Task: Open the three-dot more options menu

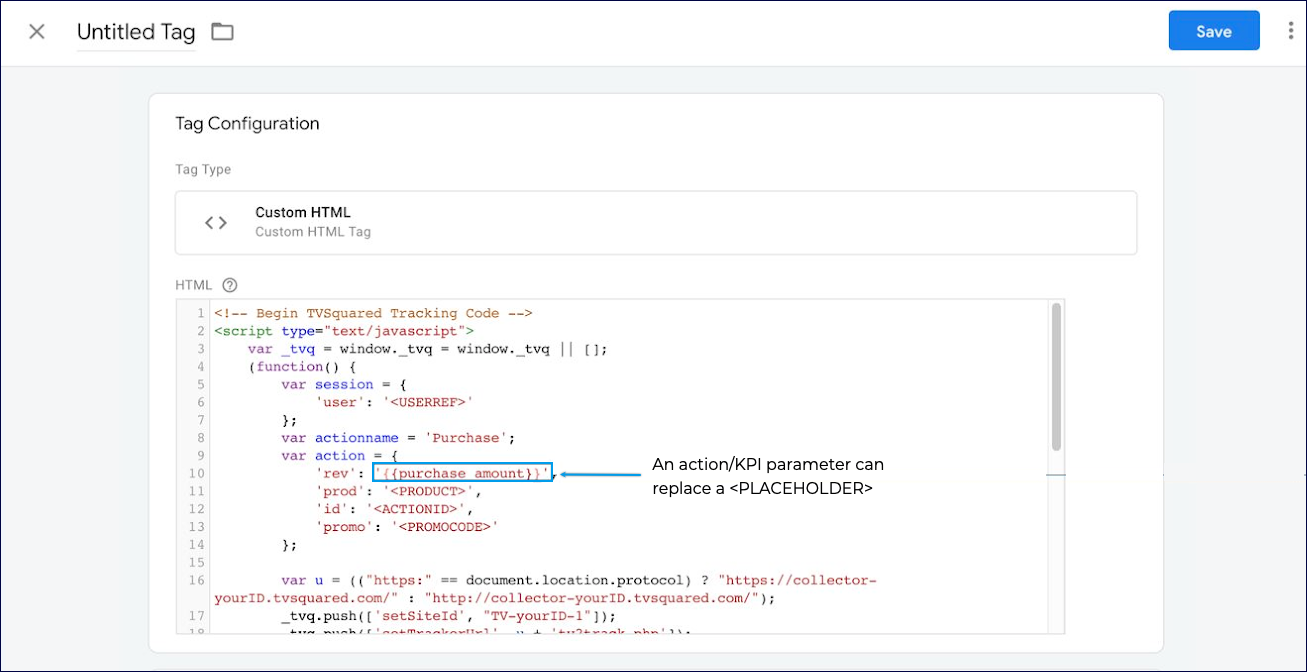Action: click(1291, 32)
